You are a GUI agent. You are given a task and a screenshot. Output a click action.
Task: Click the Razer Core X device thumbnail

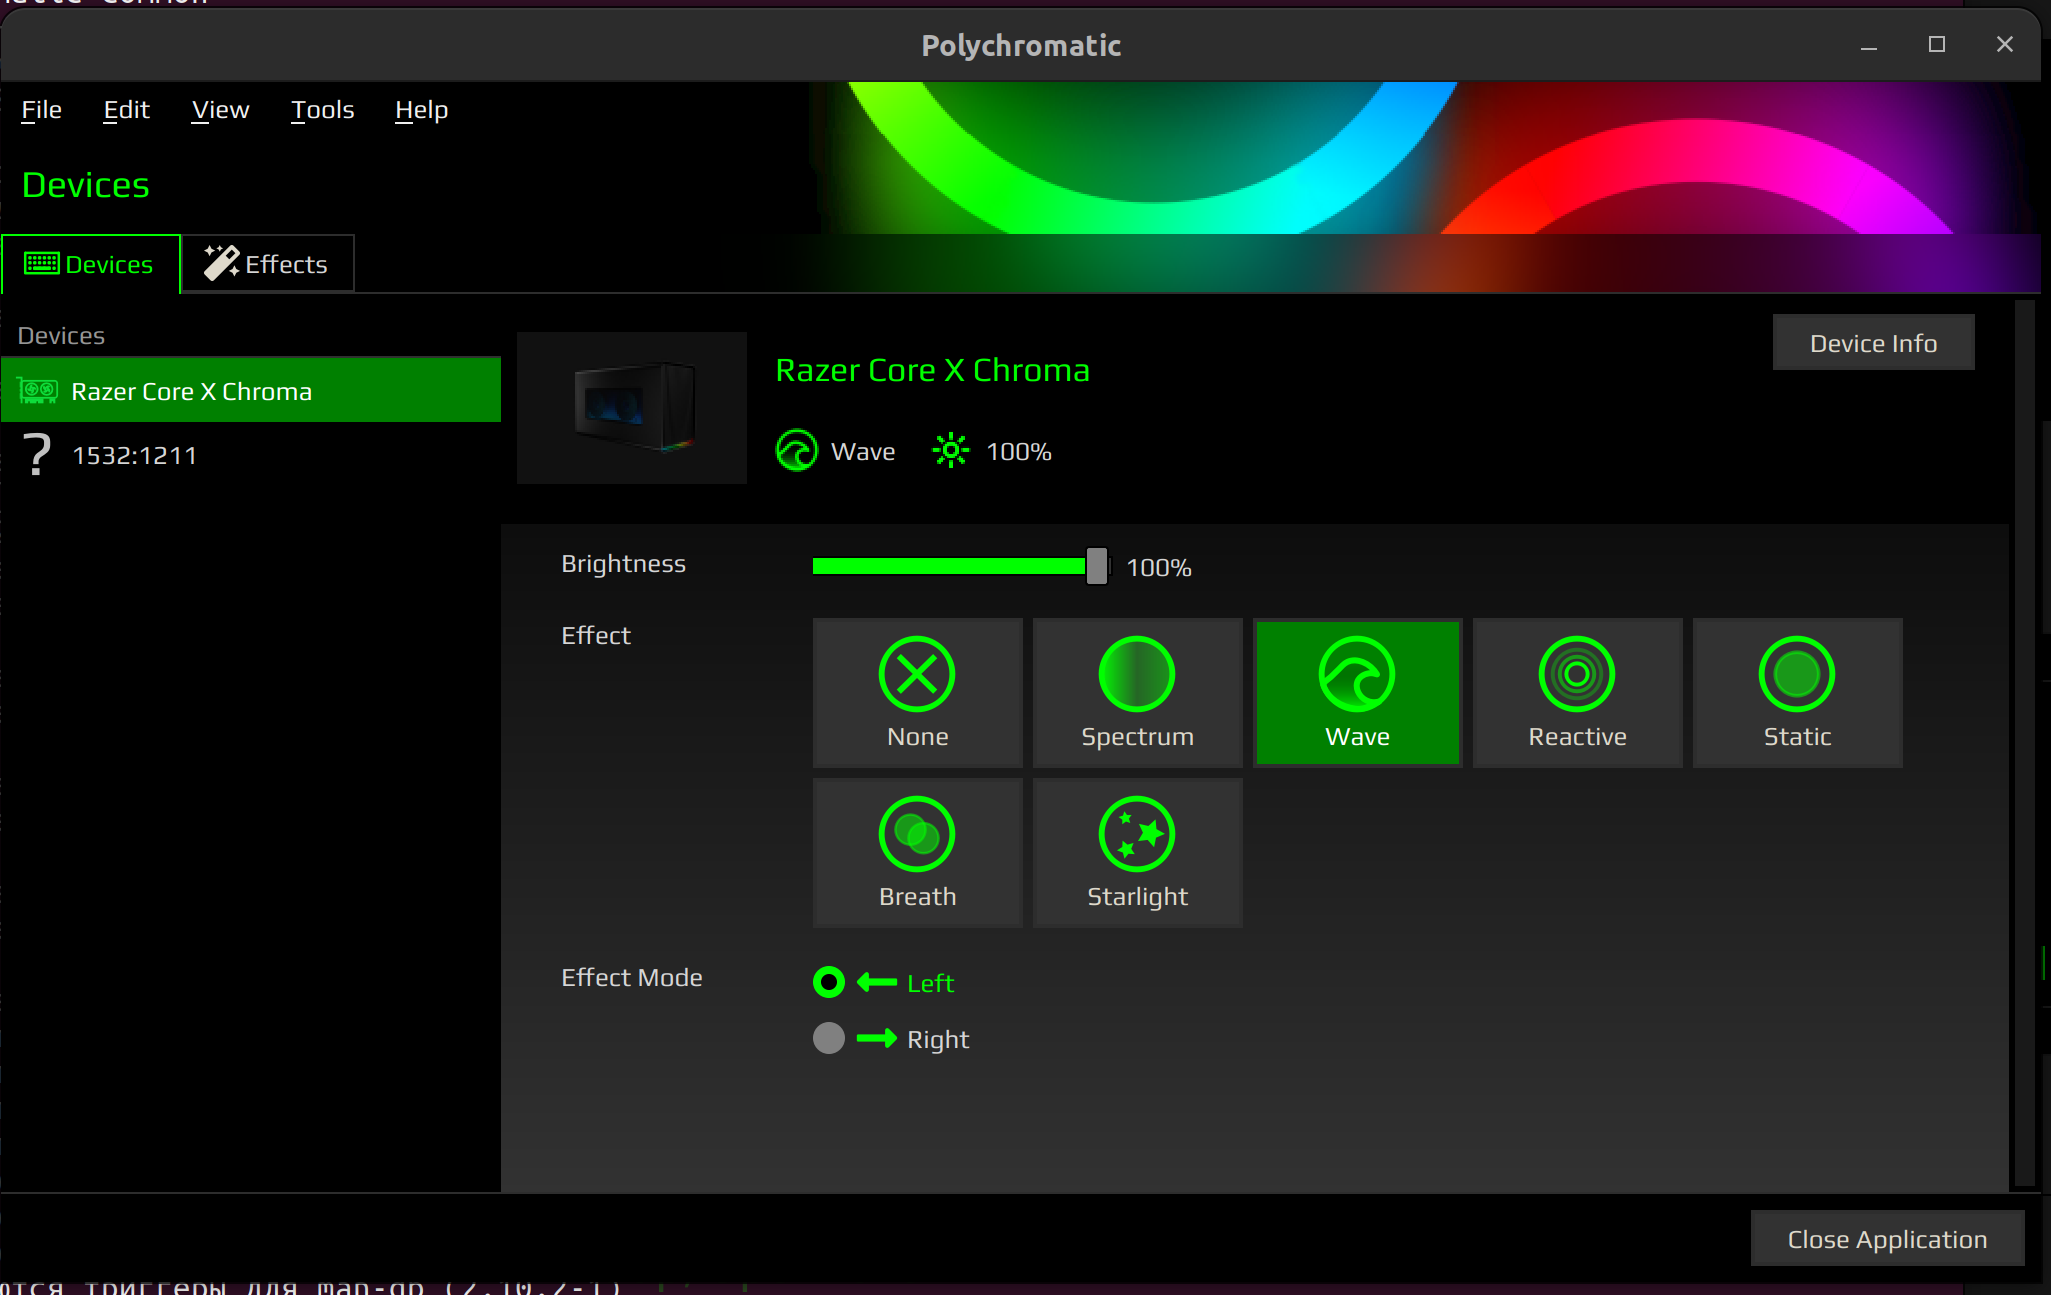(x=632, y=408)
